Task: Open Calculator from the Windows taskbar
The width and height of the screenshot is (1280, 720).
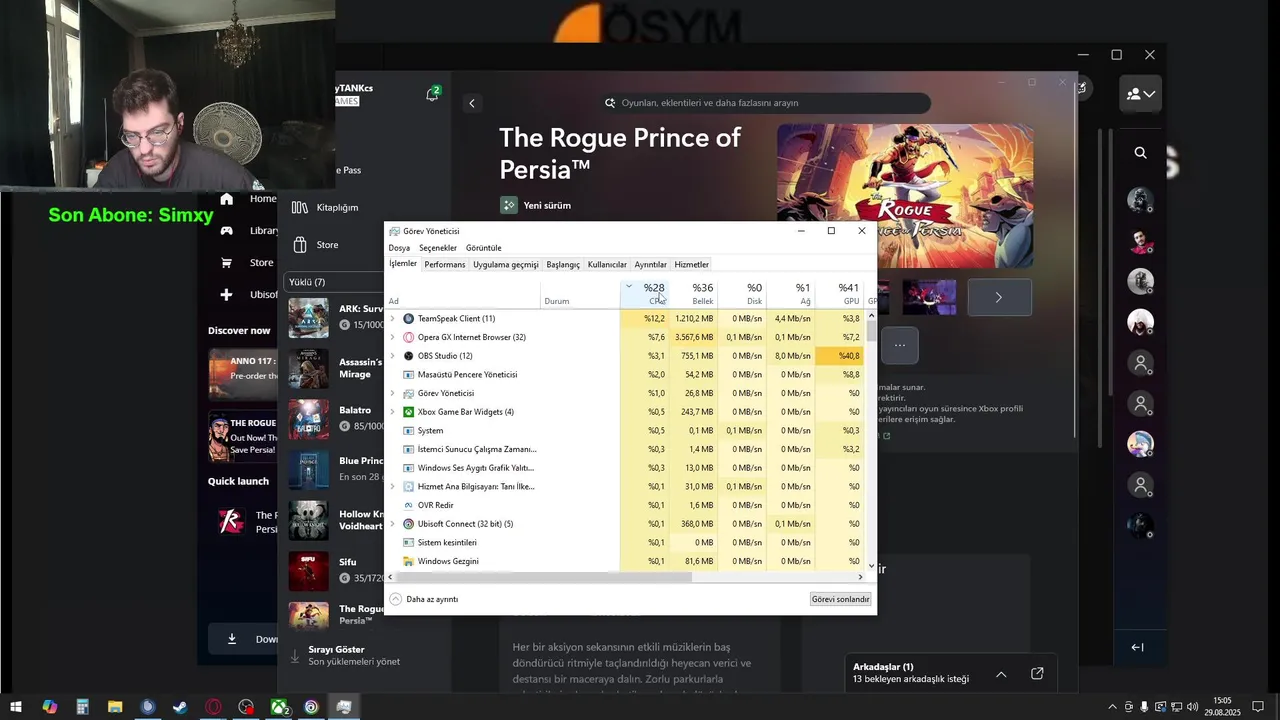Action: (x=82, y=707)
